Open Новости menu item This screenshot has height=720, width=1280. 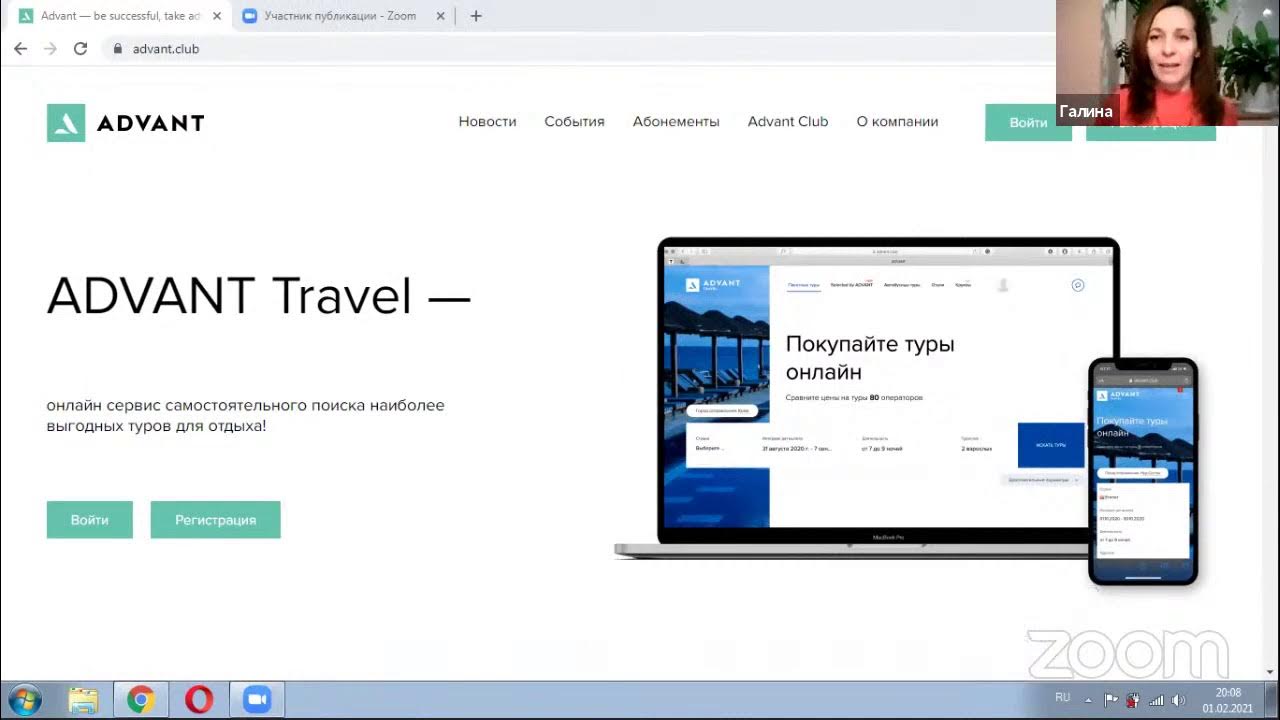pyautogui.click(x=487, y=122)
